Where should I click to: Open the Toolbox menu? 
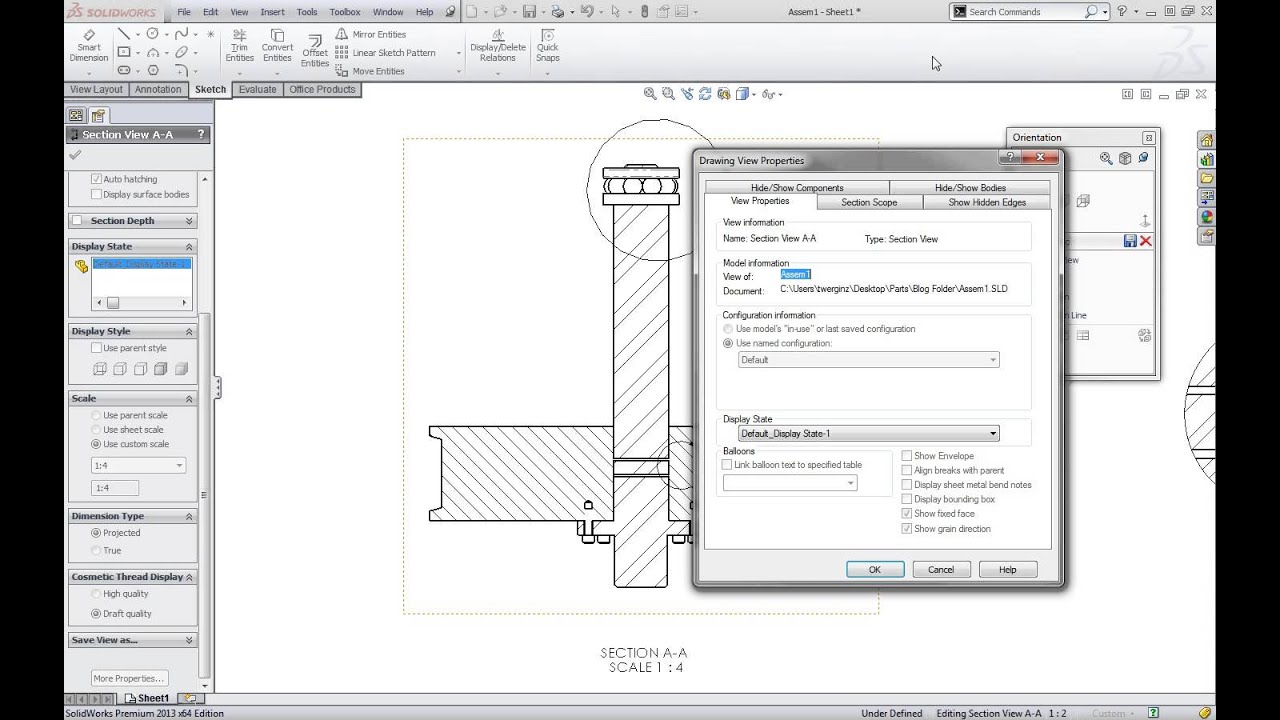[x=345, y=12]
